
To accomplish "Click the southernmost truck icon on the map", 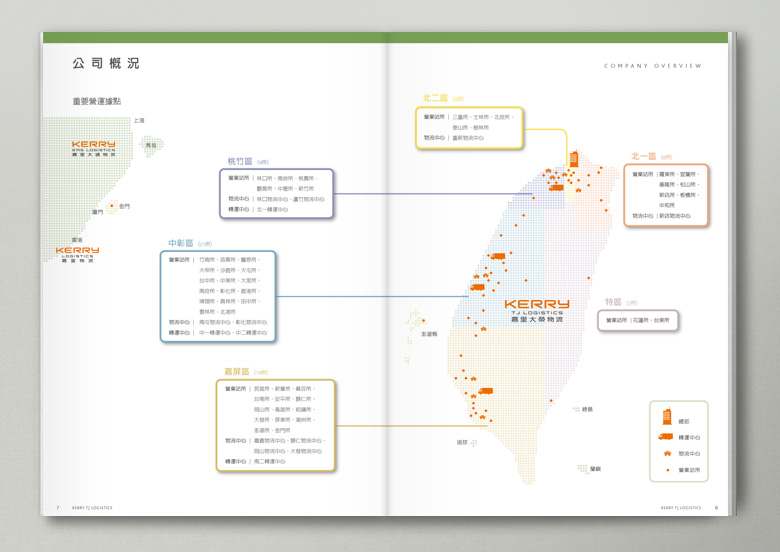I will 486,391.
